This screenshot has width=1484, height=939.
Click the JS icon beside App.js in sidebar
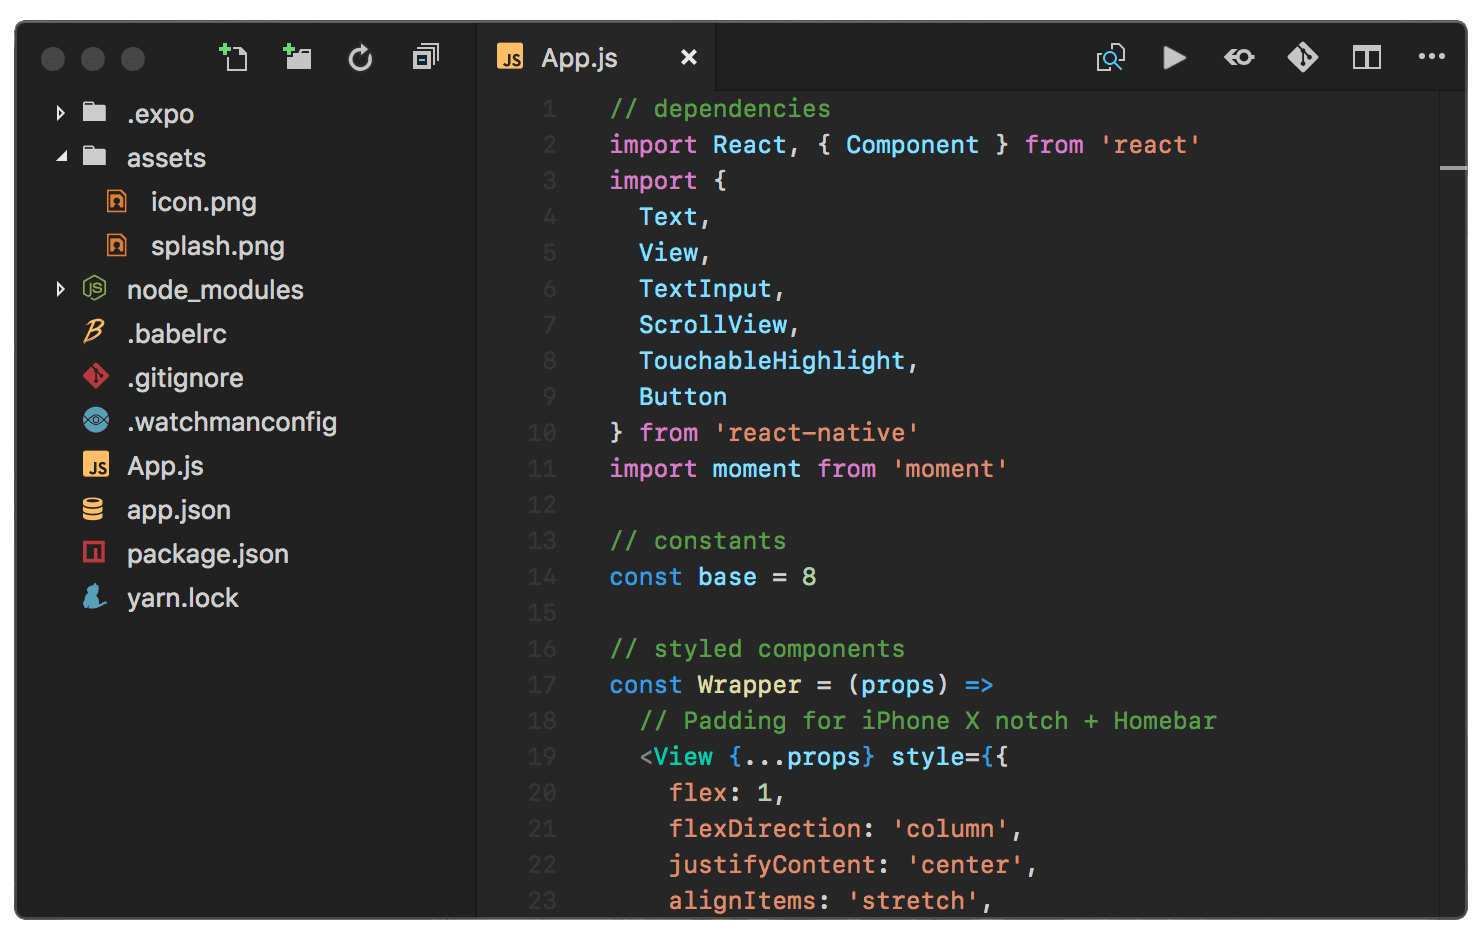point(95,465)
